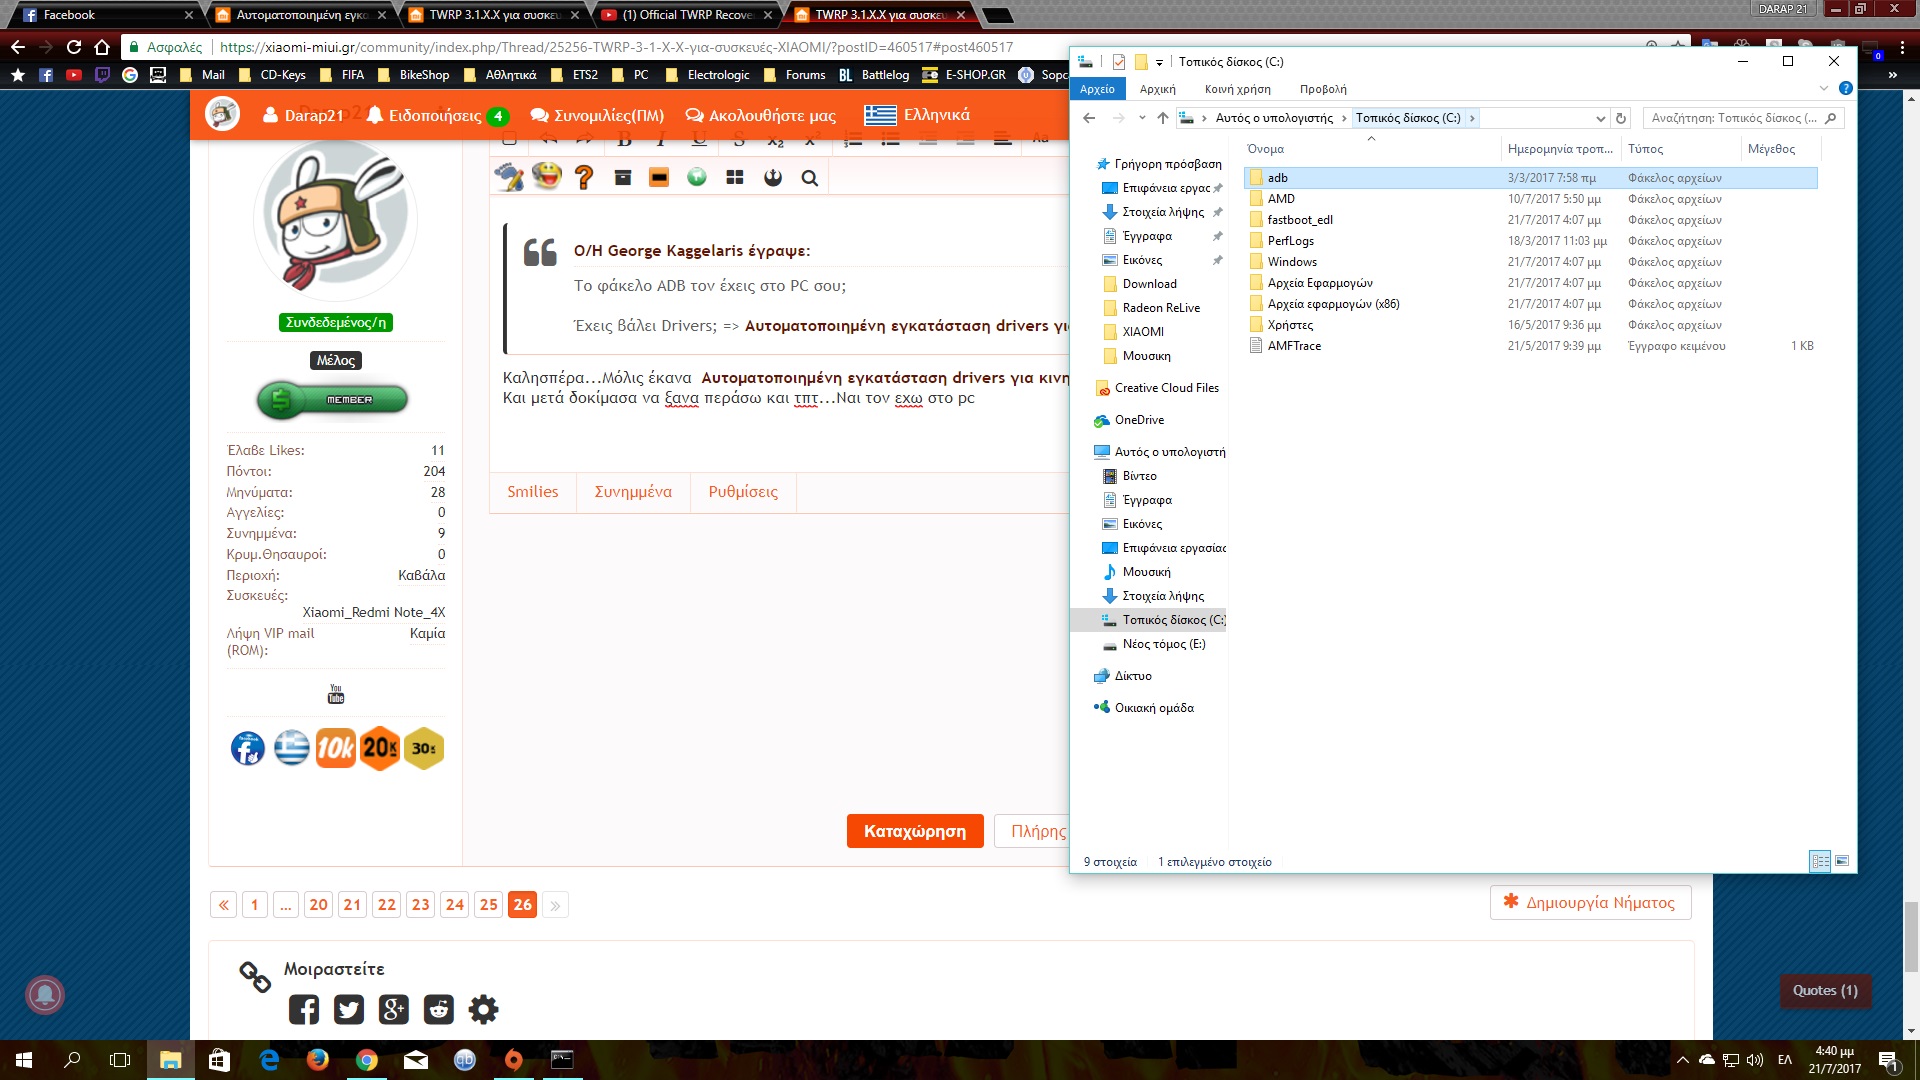Open the Συνημμένα tab below editor
This screenshot has width=1920, height=1080.
[633, 492]
